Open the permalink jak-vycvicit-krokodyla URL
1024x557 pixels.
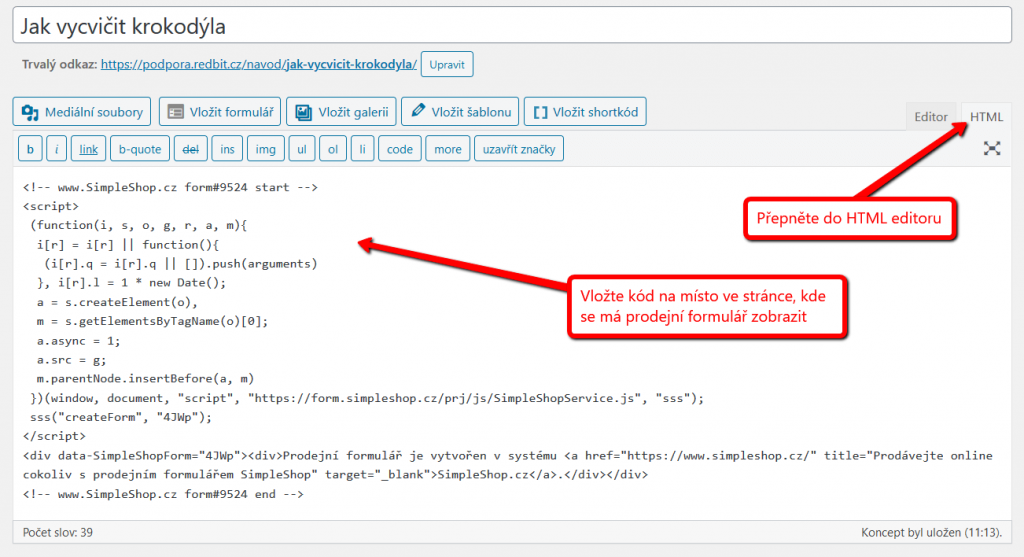[x=259, y=64]
